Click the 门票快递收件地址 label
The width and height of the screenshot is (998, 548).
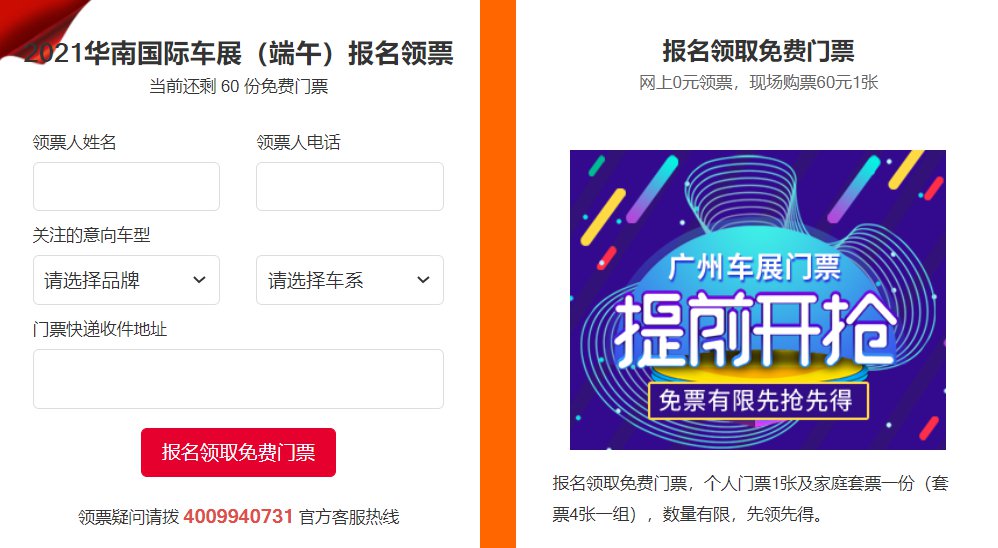coord(100,328)
